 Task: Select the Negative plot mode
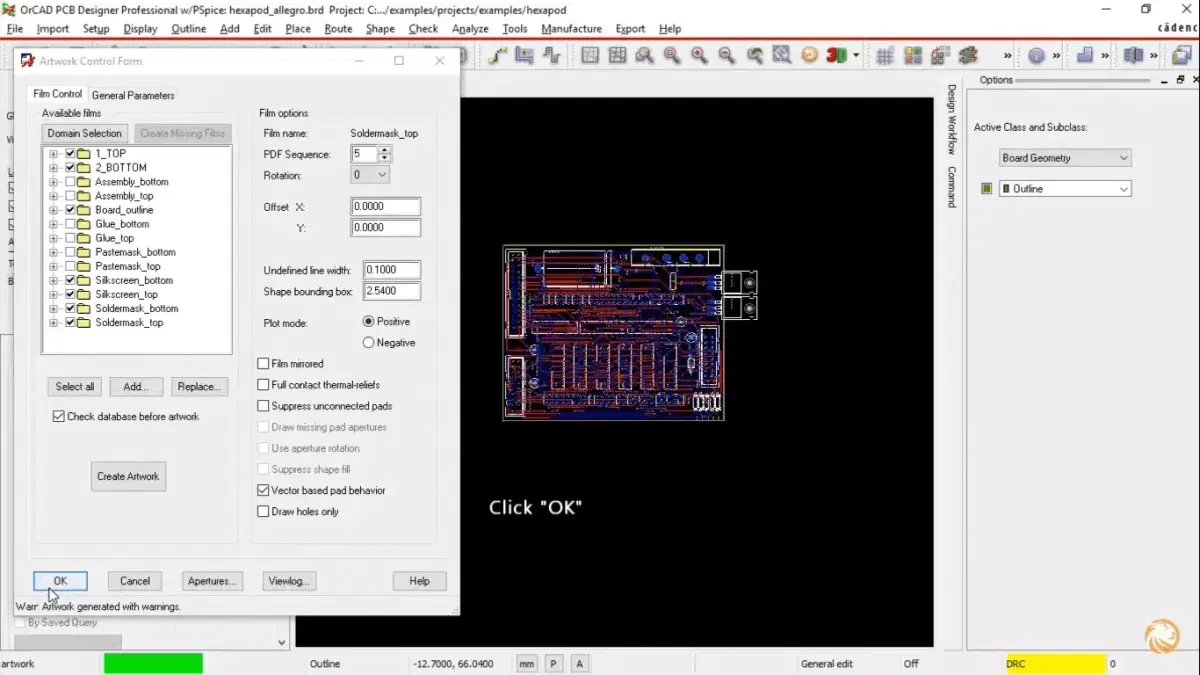coord(369,343)
